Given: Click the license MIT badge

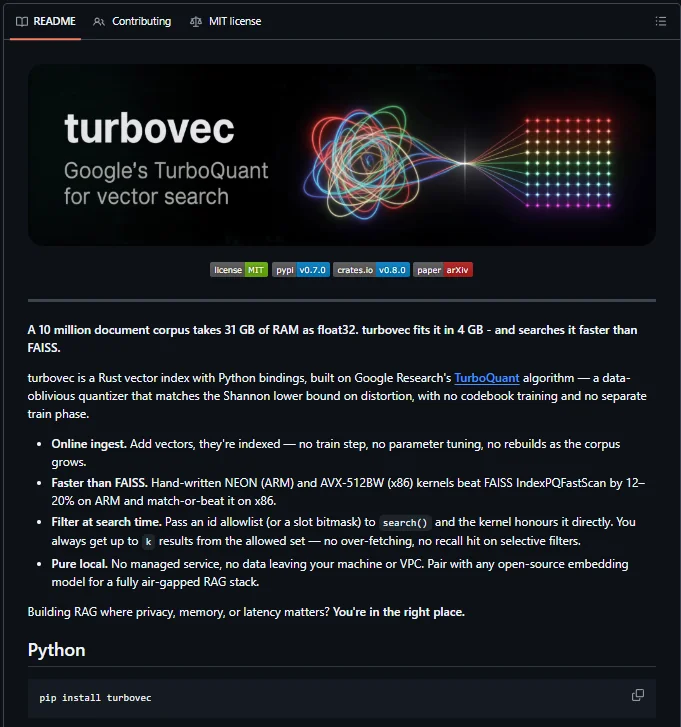Looking at the screenshot, I should click(x=239, y=270).
